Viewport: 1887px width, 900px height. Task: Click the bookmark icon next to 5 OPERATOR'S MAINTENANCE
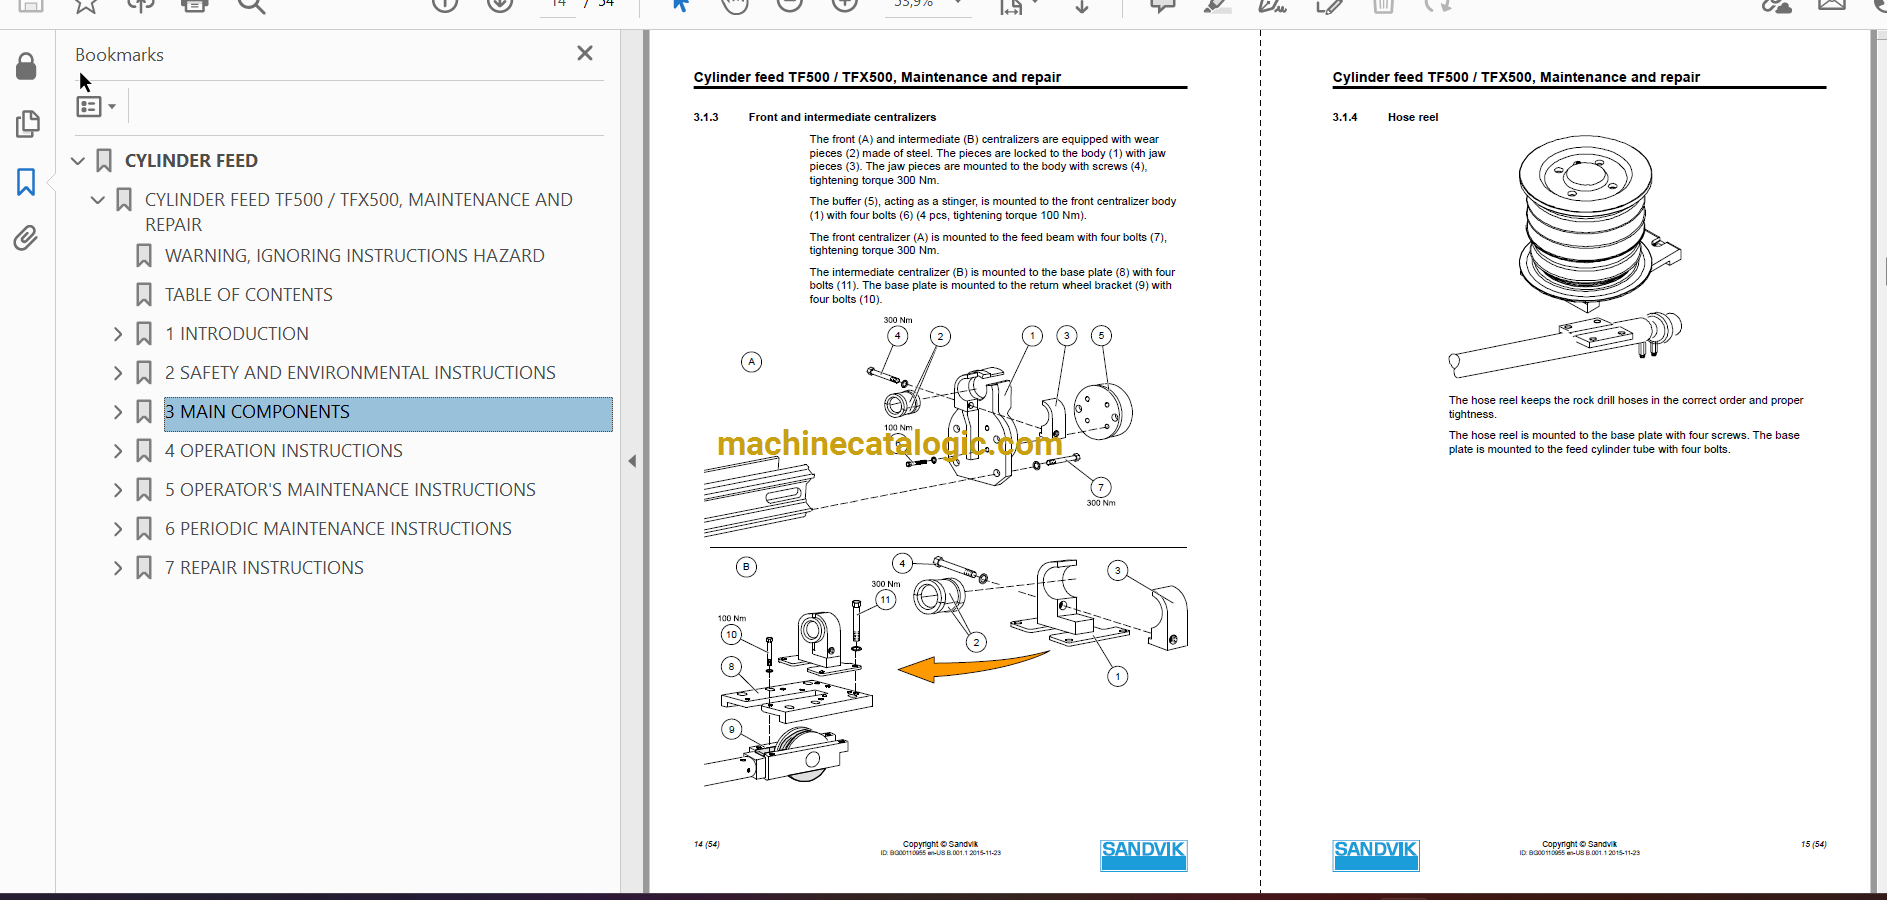pyautogui.click(x=144, y=490)
